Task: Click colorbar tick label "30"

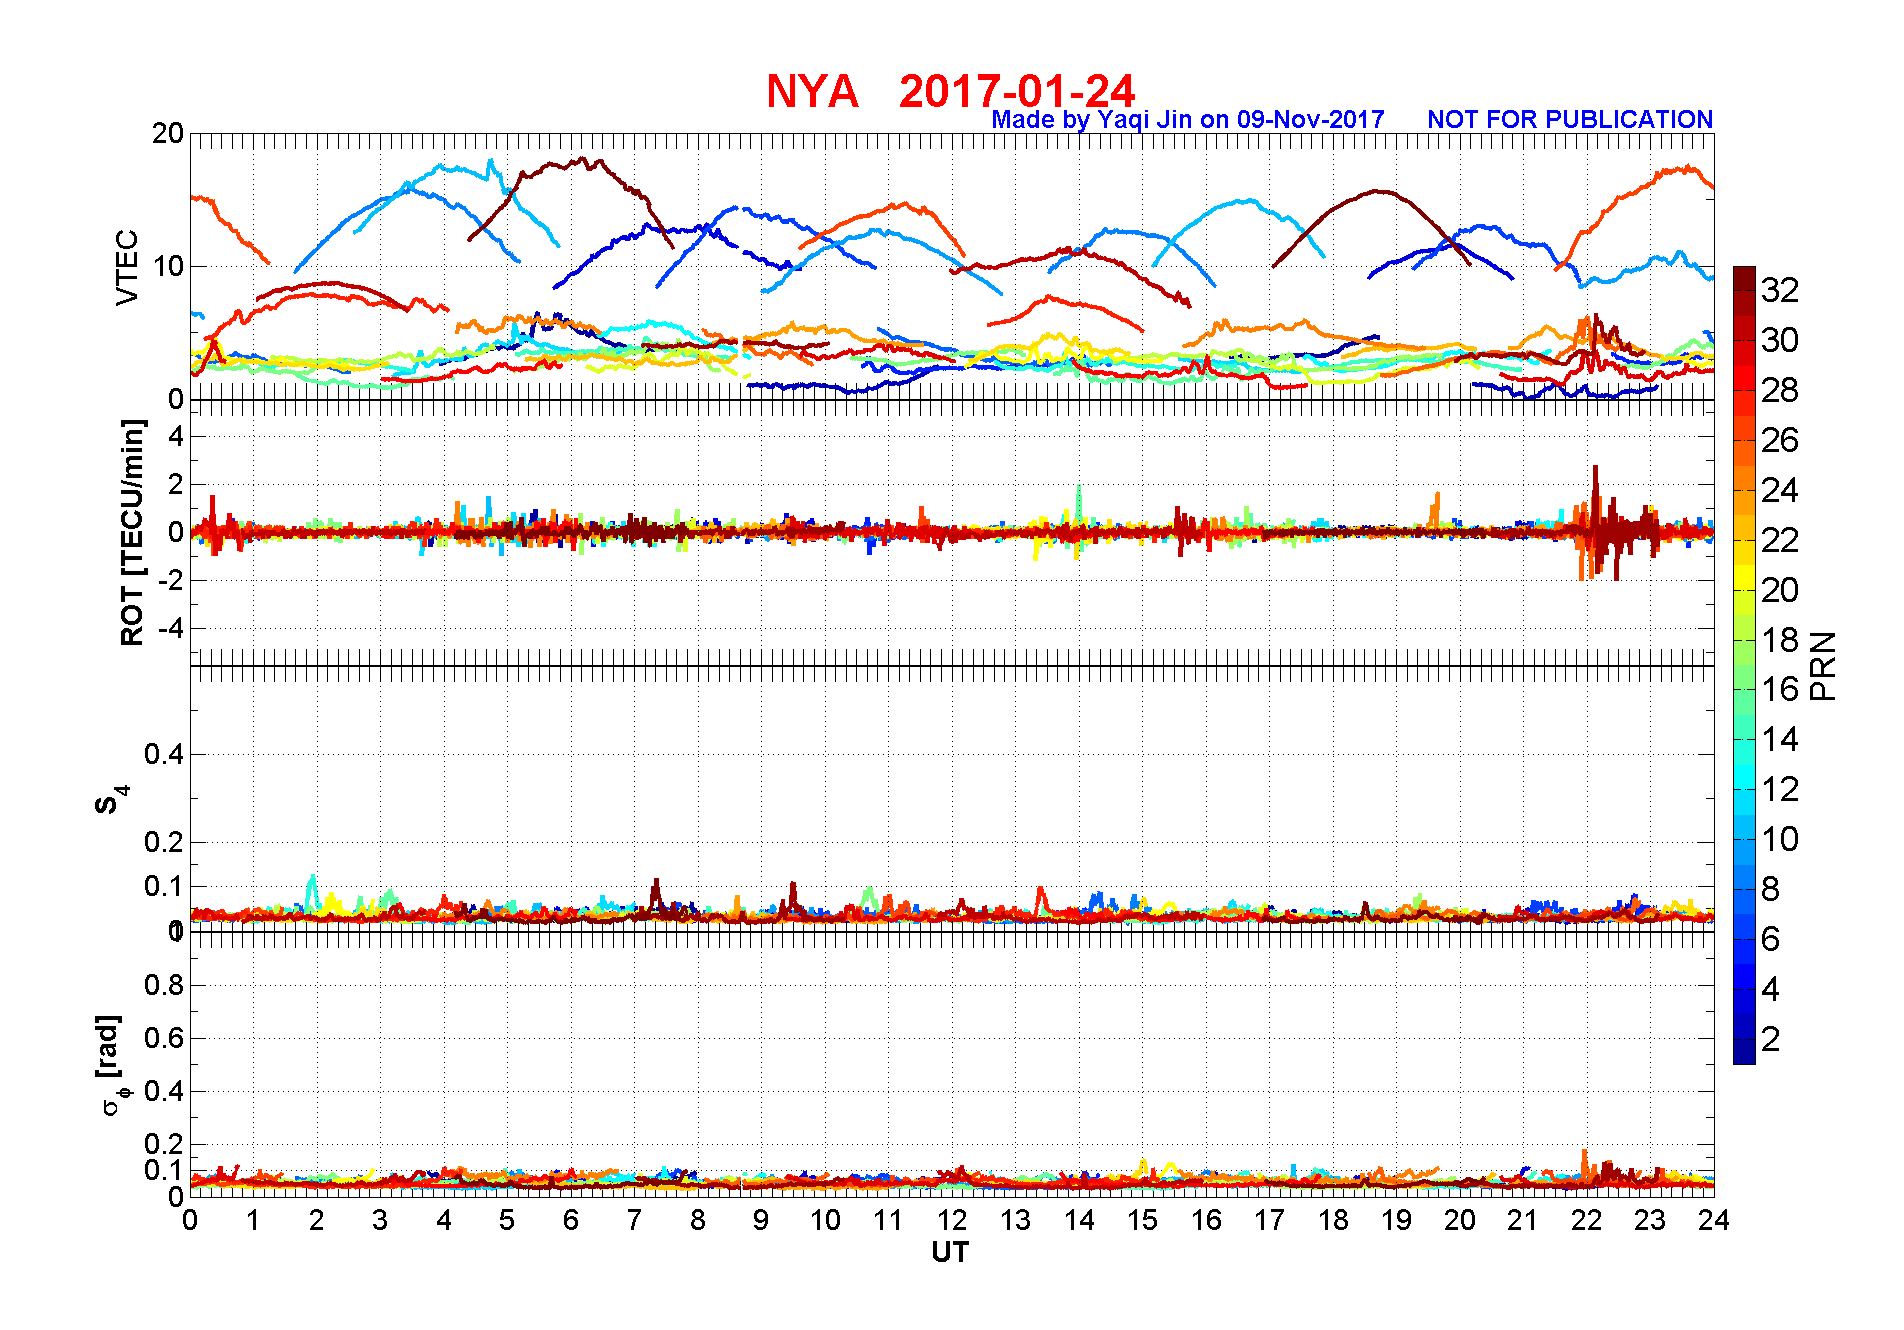Action: pos(1780,340)
